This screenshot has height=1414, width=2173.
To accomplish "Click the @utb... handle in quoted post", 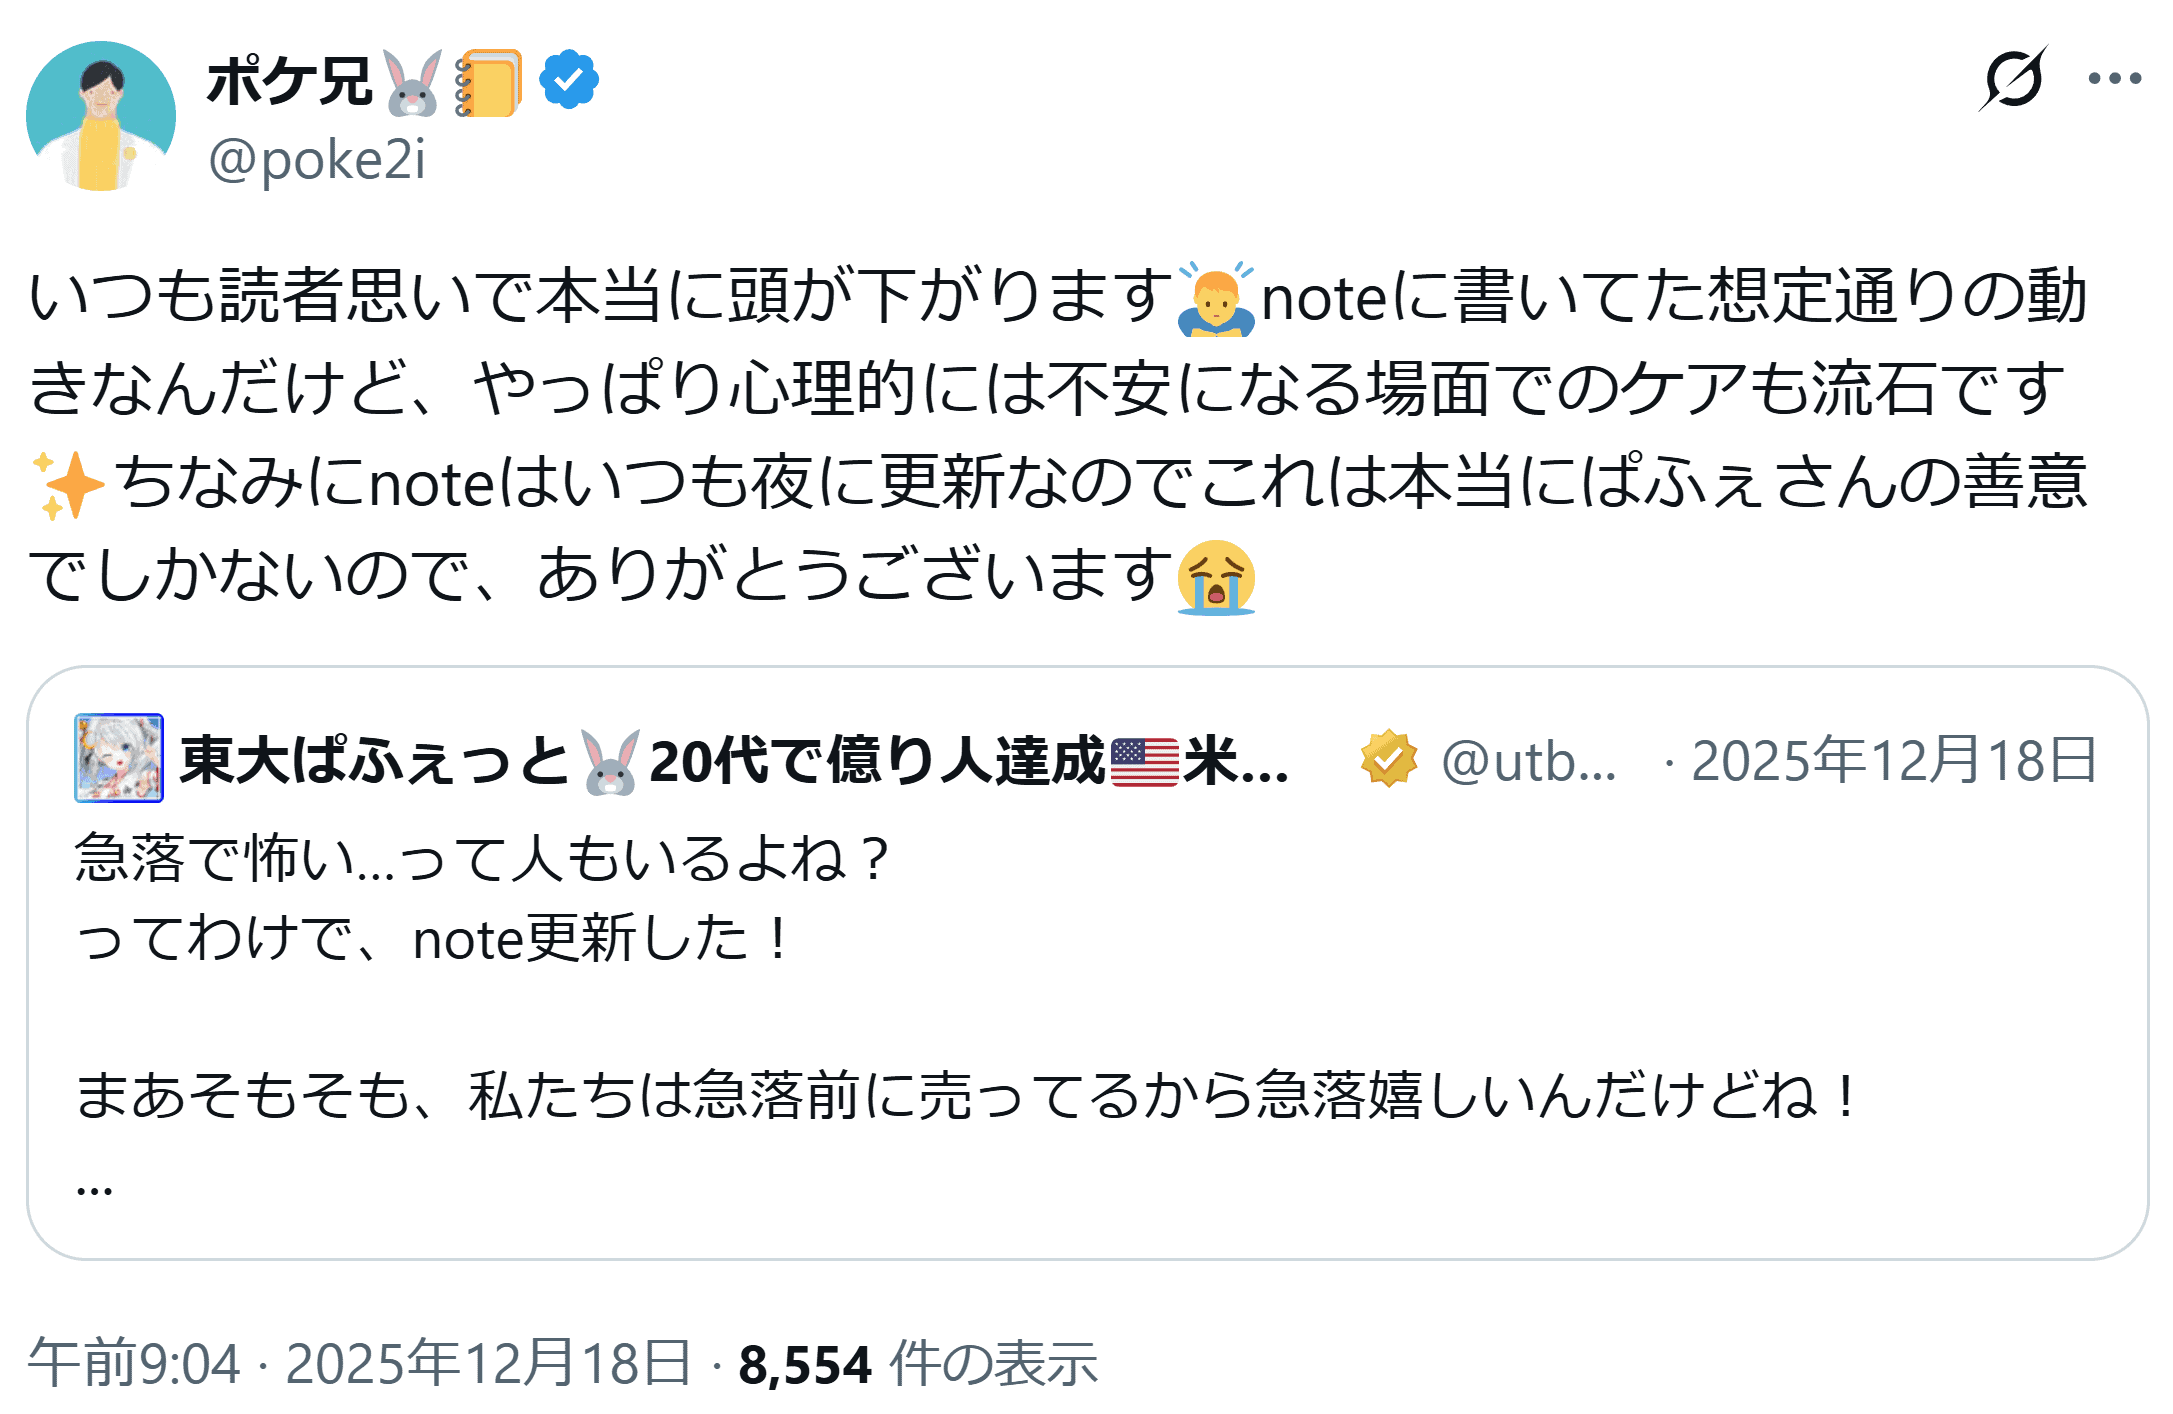I will tap(1528, 761).
